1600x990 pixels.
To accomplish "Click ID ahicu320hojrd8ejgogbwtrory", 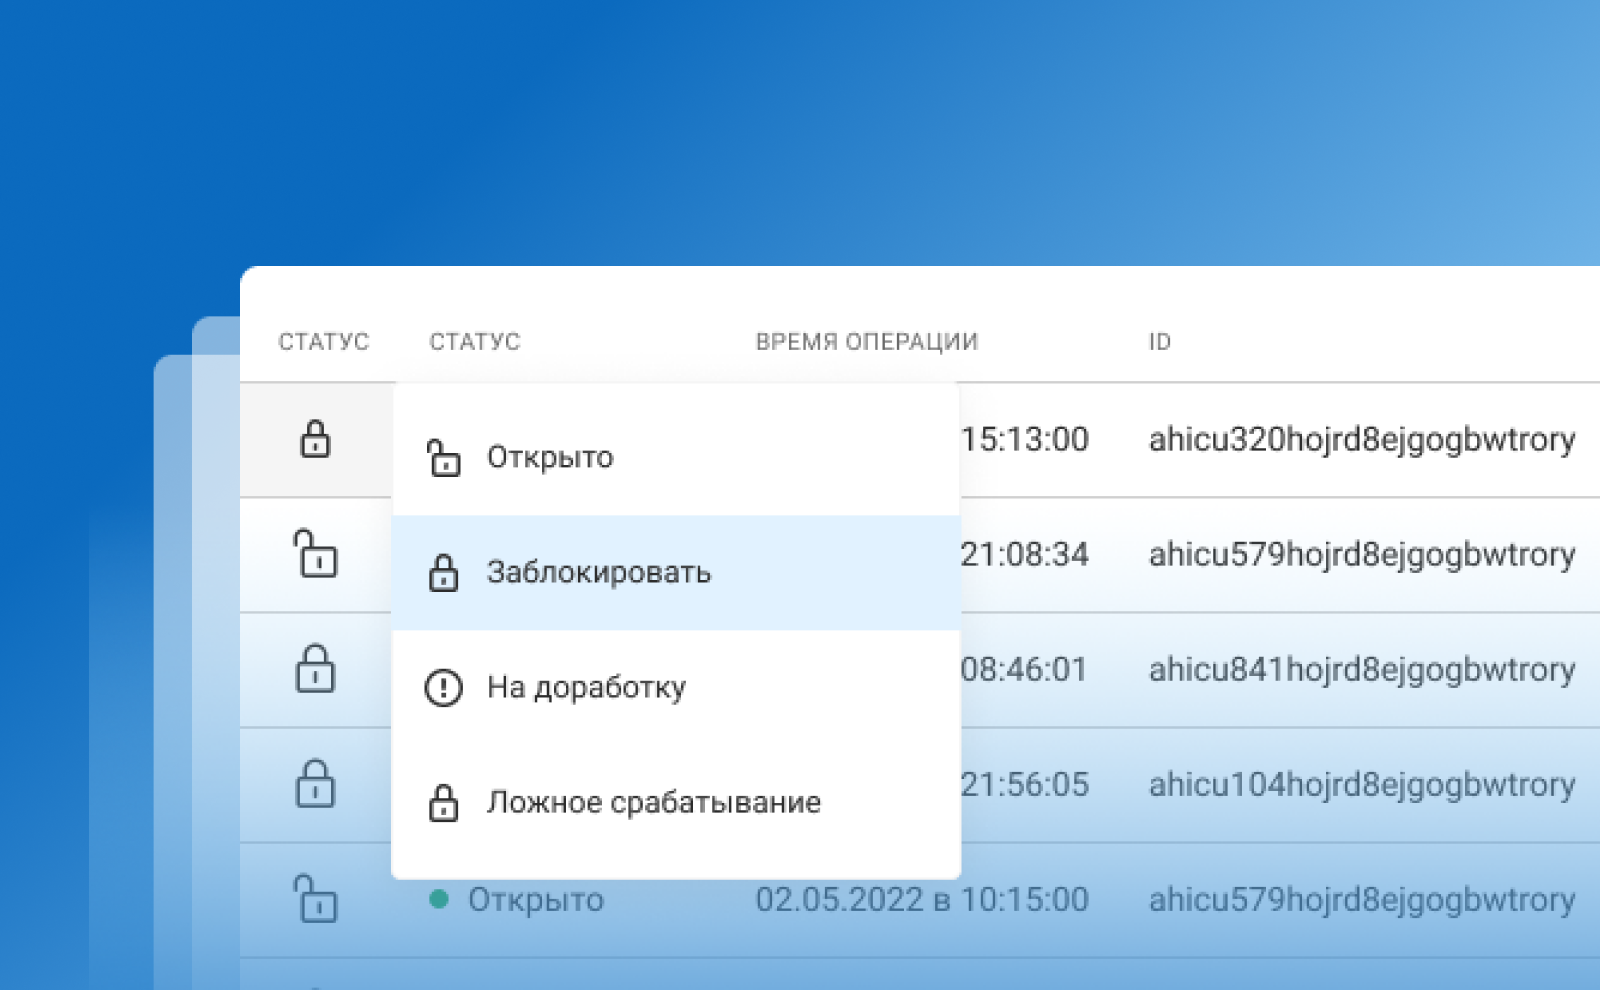I will tap(1362, 440).
